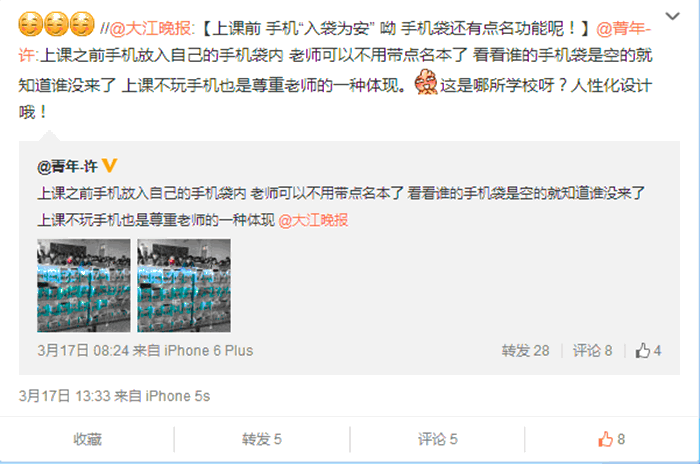
Task: Click the third smiling emoji icon
Action: (x=82, y=24)
